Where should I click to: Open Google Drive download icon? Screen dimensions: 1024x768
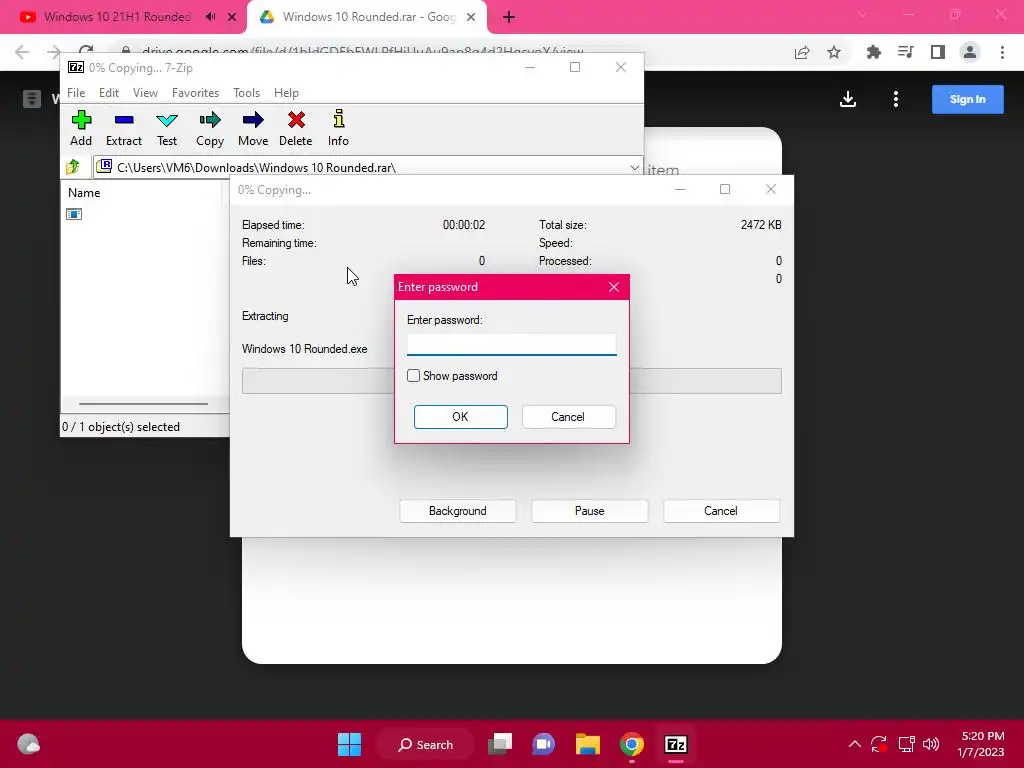(x=848, y=99)
